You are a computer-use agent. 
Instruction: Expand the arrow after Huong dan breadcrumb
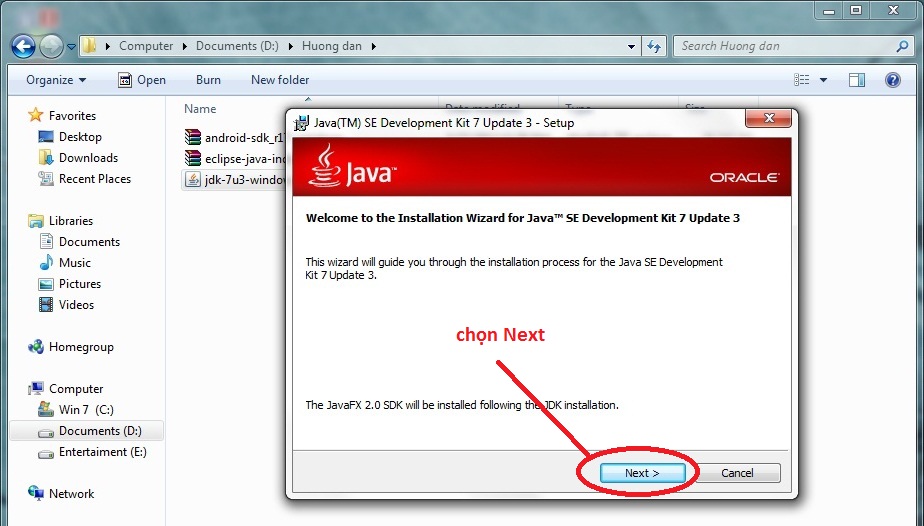[374, 46]
